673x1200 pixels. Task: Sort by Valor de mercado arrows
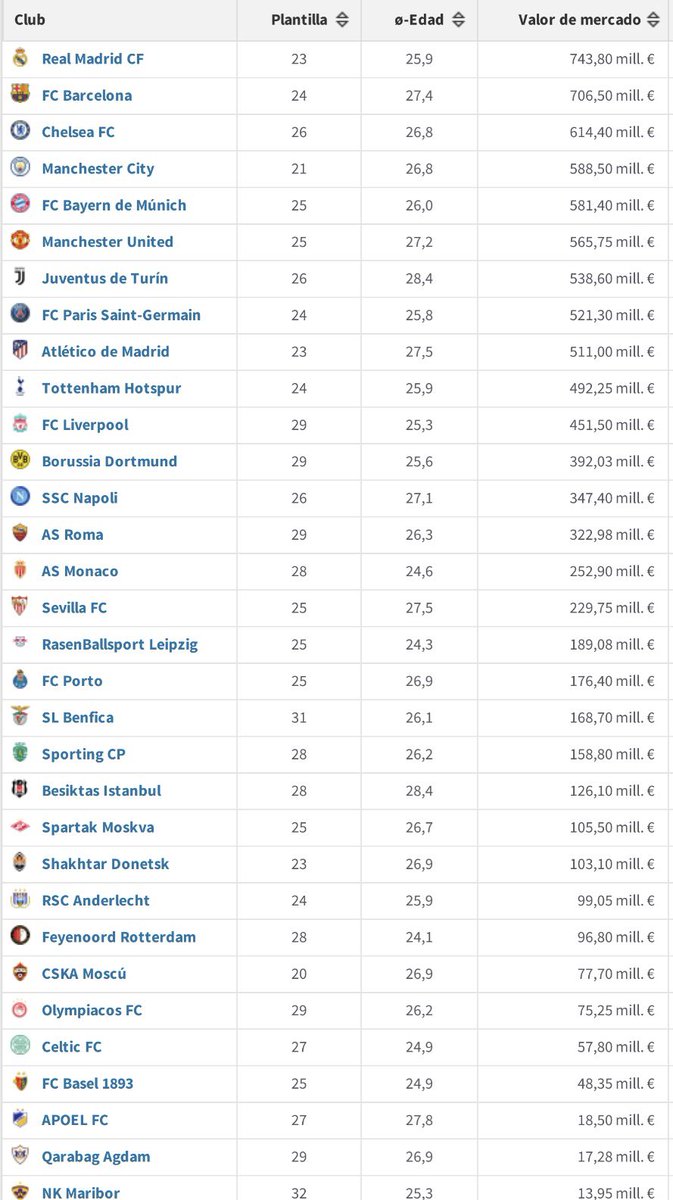653,20
